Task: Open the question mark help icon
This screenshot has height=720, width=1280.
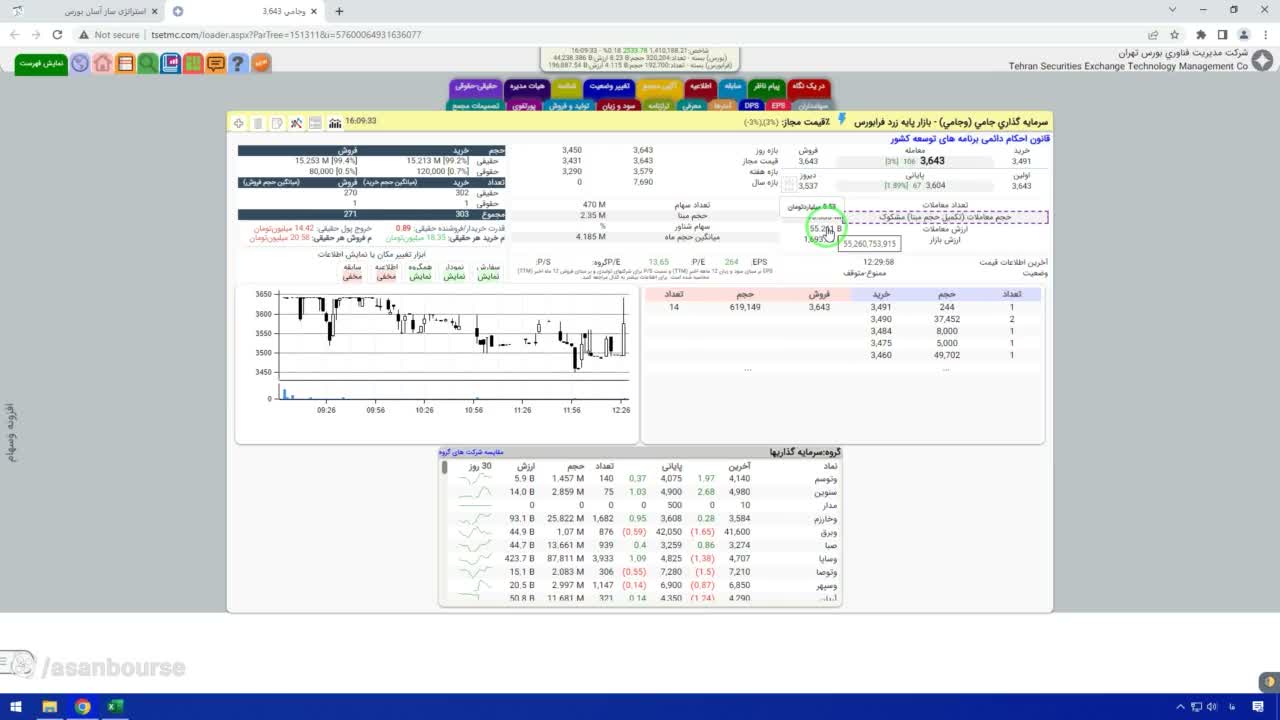Action: (x=237, y=63)
